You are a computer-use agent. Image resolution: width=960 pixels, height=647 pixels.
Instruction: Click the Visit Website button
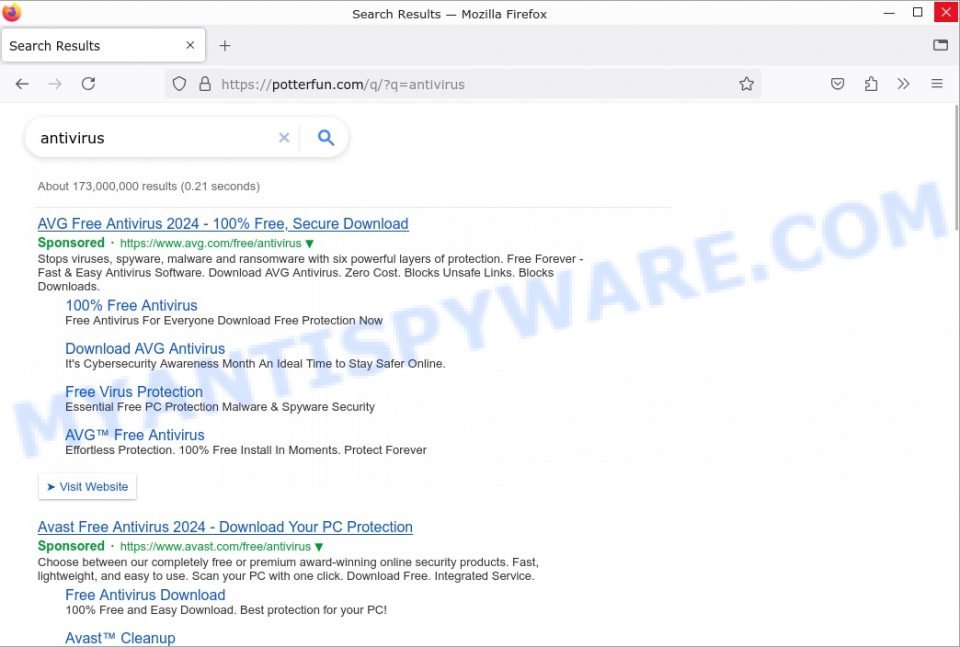pyautogui.click(x=88, y=487)
